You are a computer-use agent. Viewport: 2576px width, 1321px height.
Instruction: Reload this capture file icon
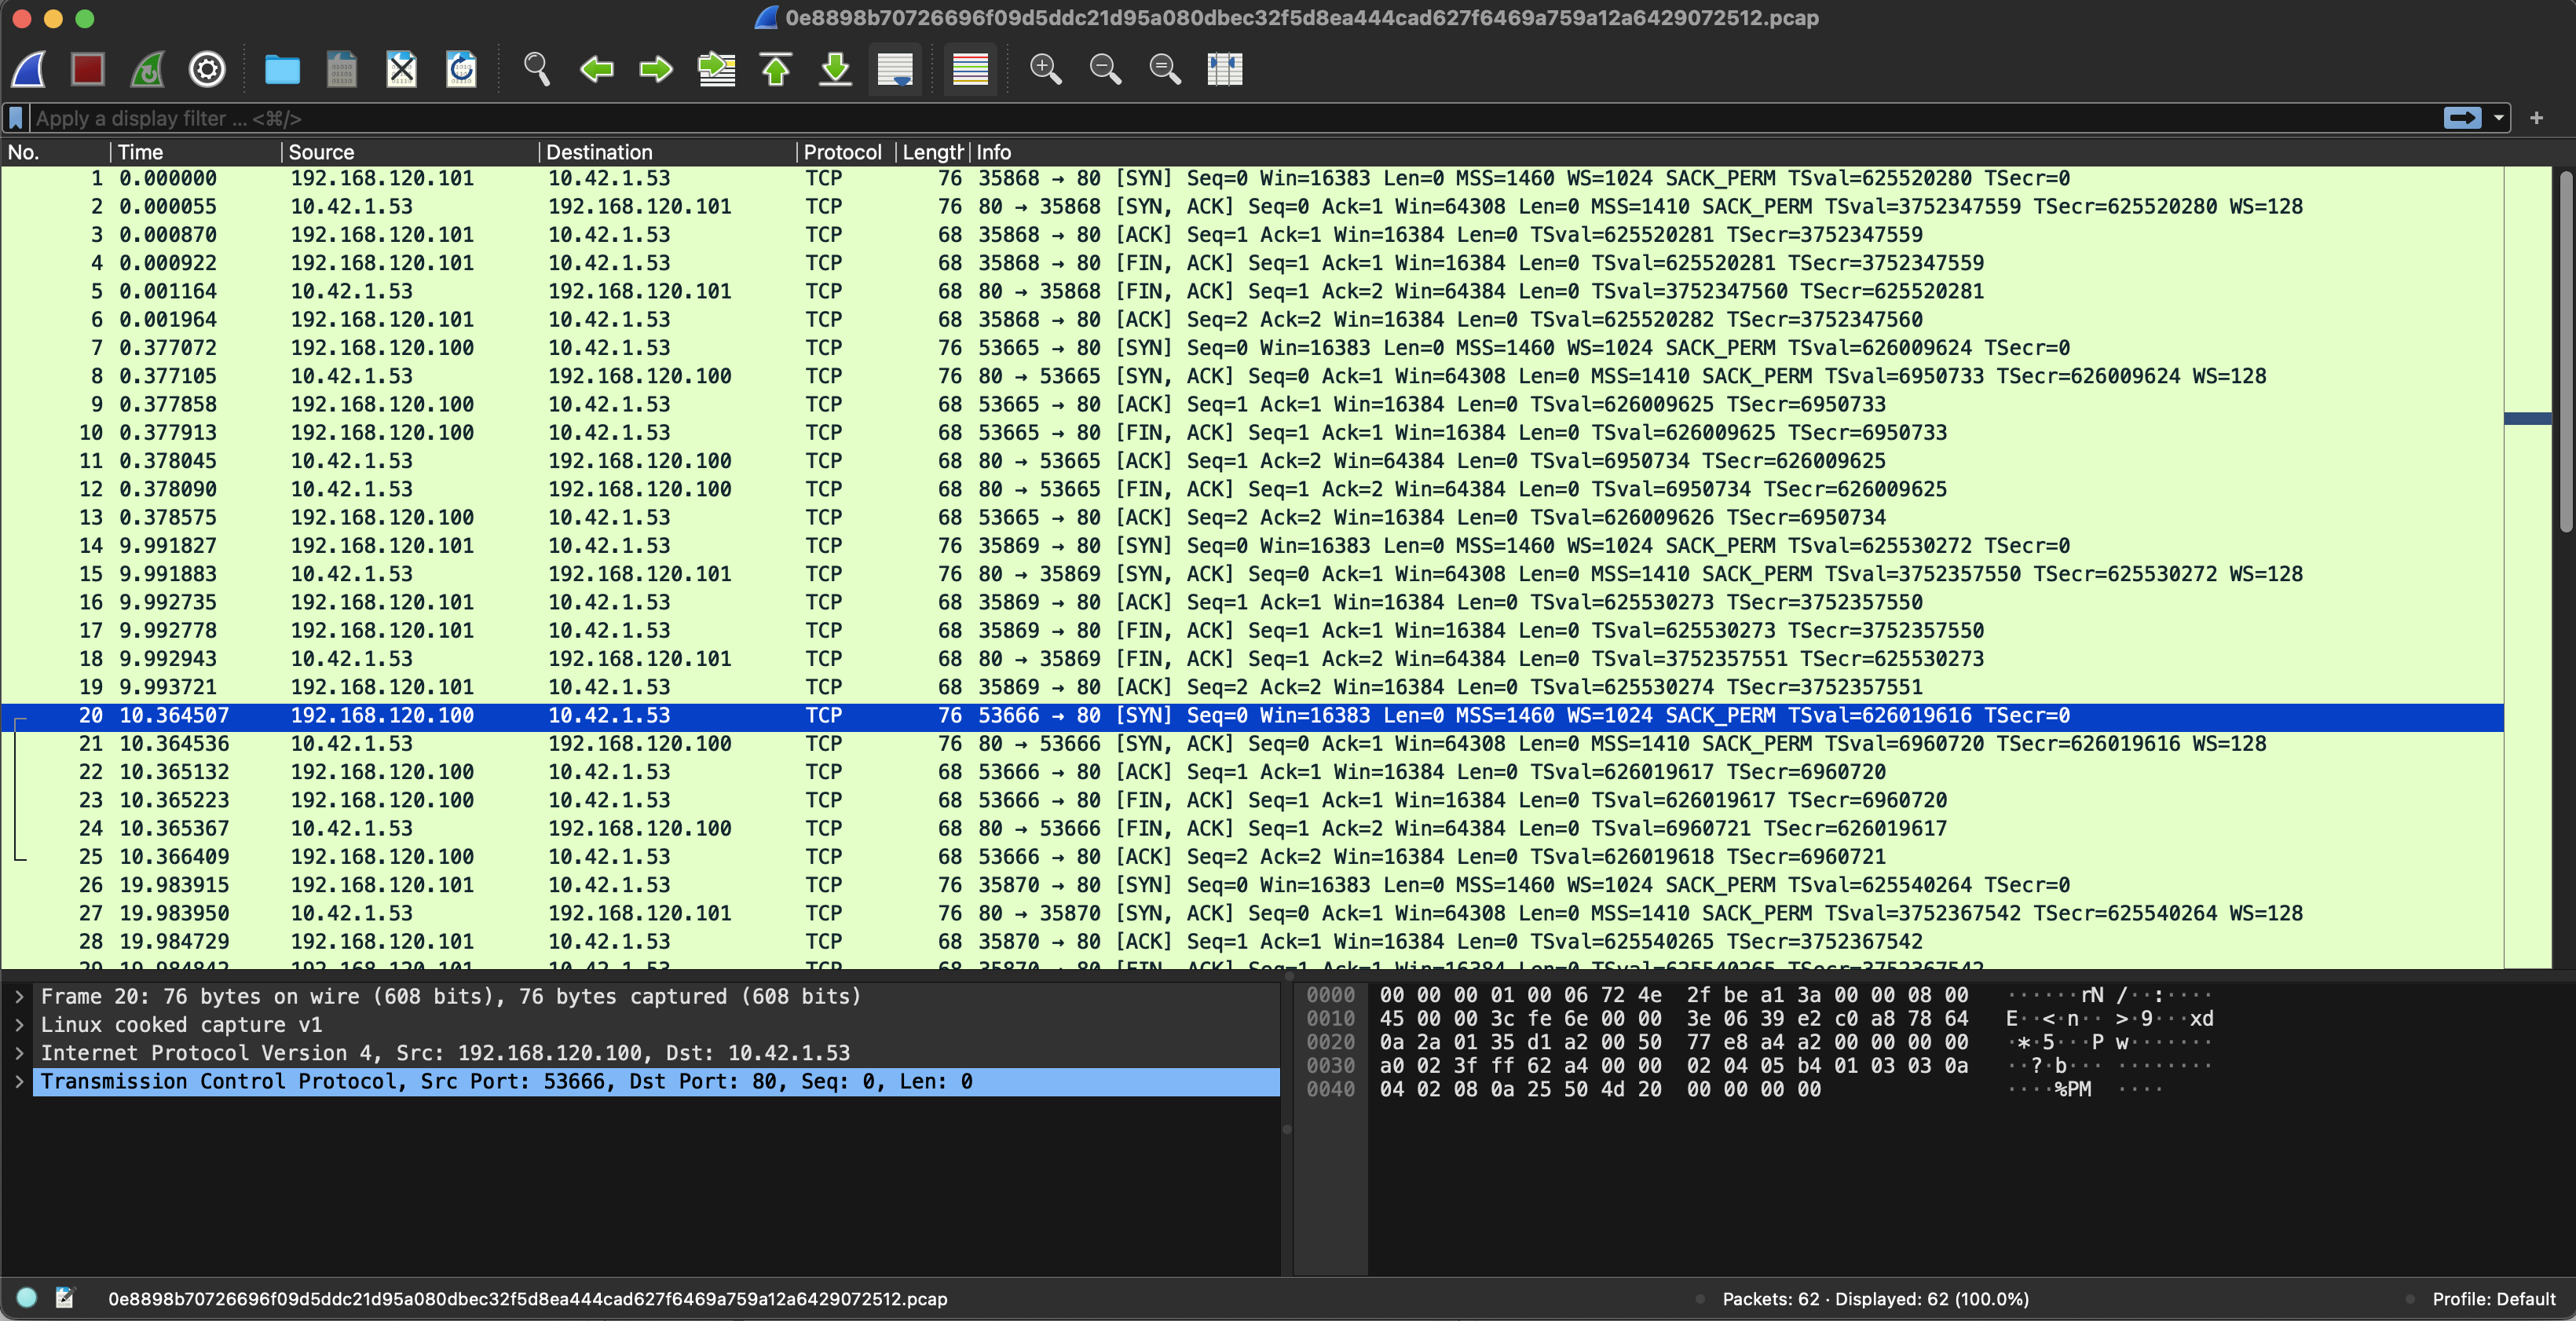(461, 69)
